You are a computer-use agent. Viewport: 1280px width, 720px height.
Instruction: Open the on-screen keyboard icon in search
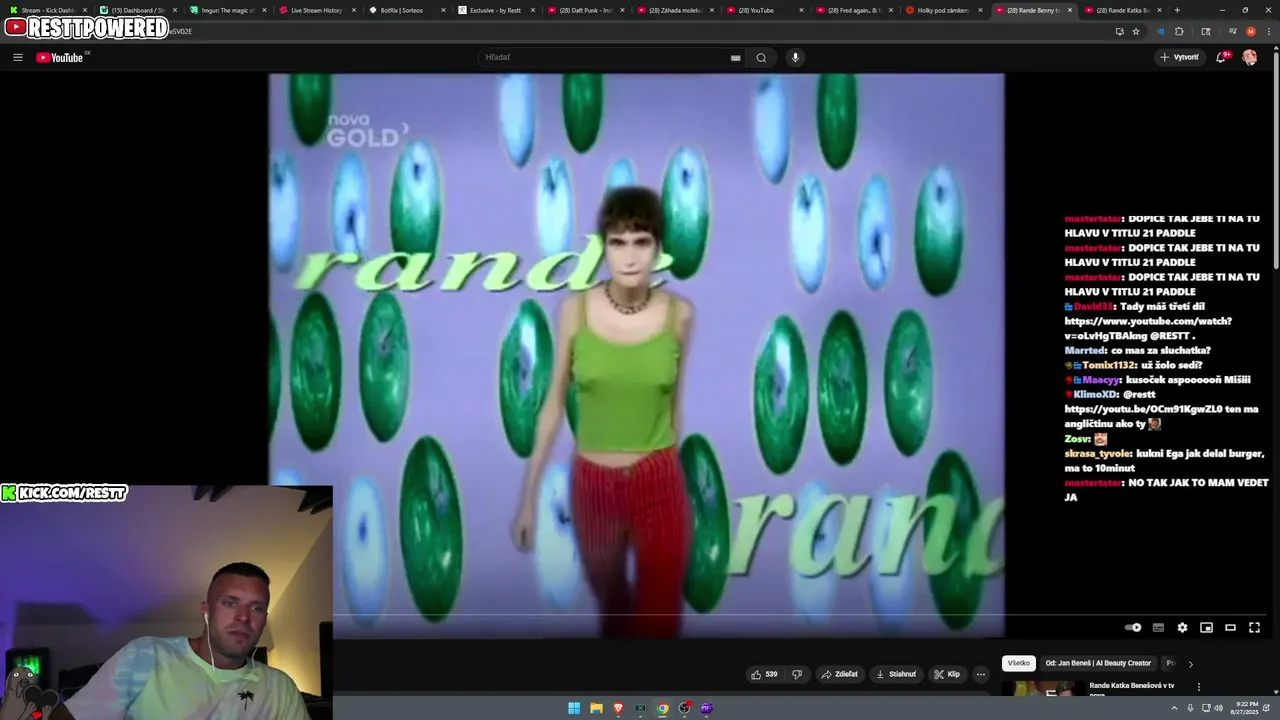[736, 57]
